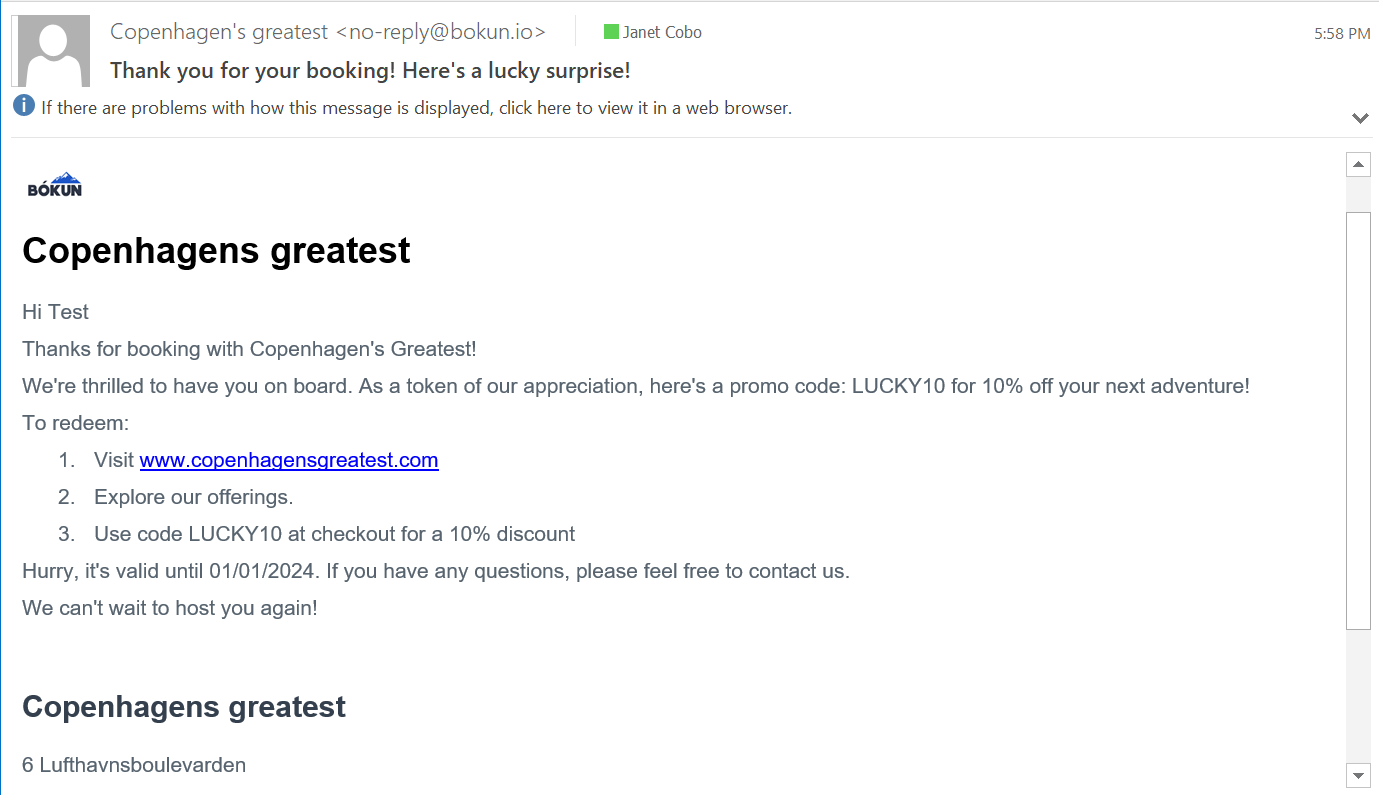Screen dimensions: 1379x795
Task: Visit the www.copenhagensgreatest.com hyperlink
Action: coord(289,460)
